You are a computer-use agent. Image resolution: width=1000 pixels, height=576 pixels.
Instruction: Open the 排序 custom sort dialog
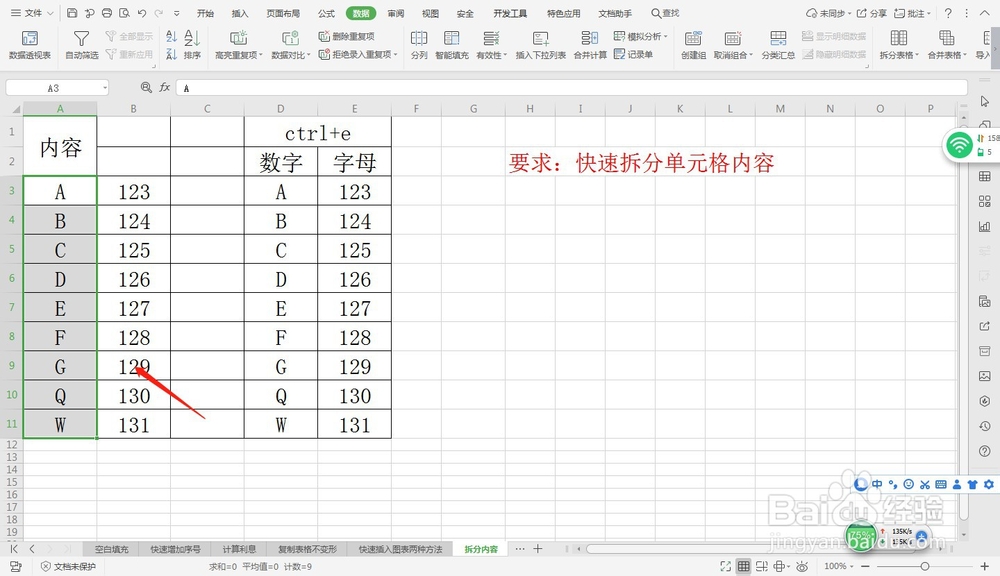click(192, 45)
